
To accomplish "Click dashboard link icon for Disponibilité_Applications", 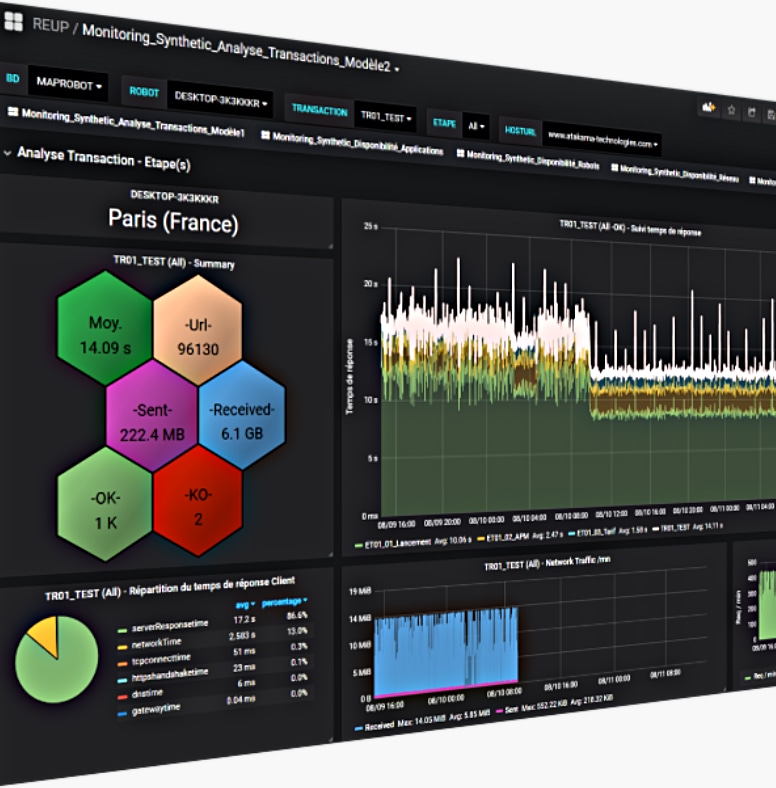I will point(266,135).
